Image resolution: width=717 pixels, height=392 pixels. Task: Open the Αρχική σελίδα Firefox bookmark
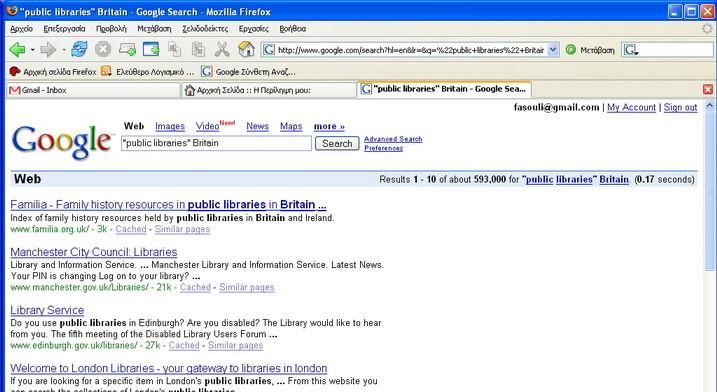pos(53,72)
